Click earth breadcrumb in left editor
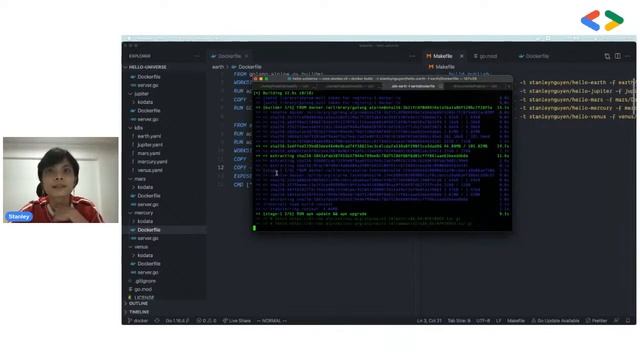The image size is (640, 360). coord(218,67)
